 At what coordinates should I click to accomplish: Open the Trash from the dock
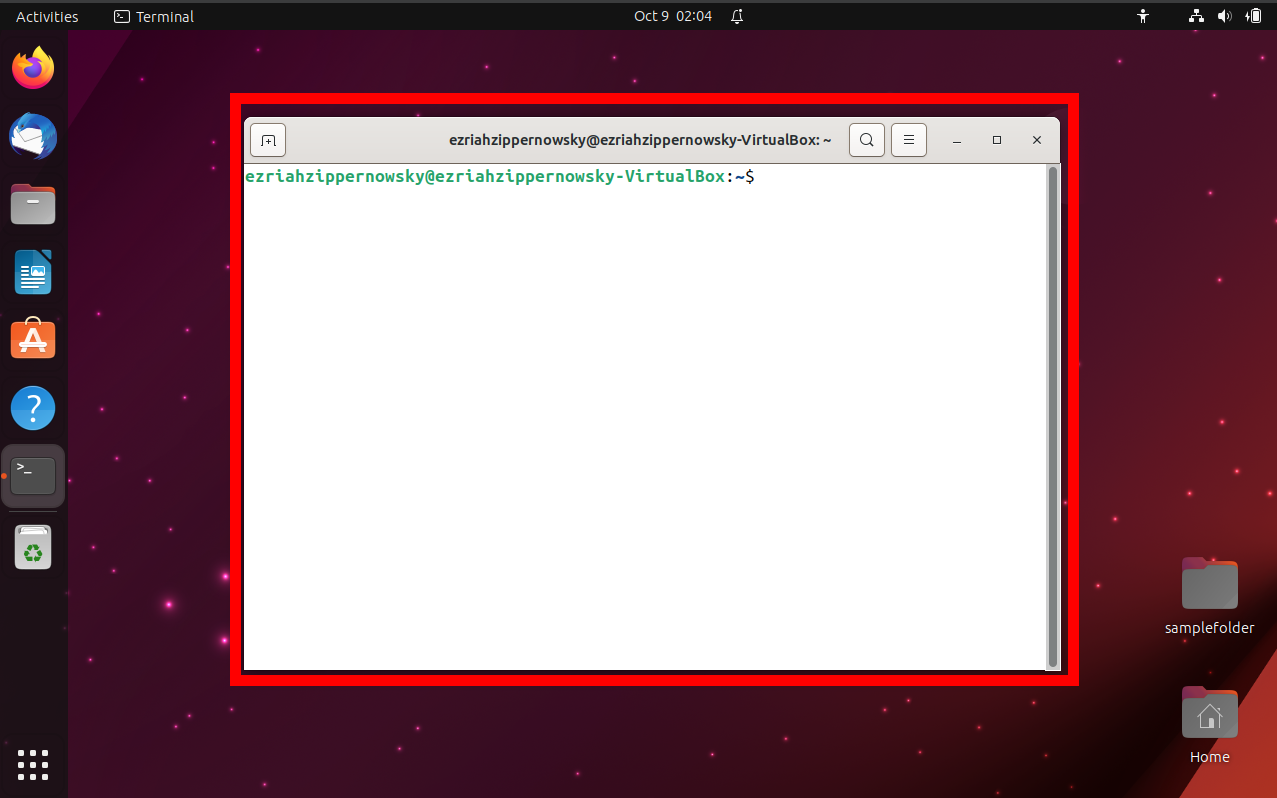click(x=33, y=546)
